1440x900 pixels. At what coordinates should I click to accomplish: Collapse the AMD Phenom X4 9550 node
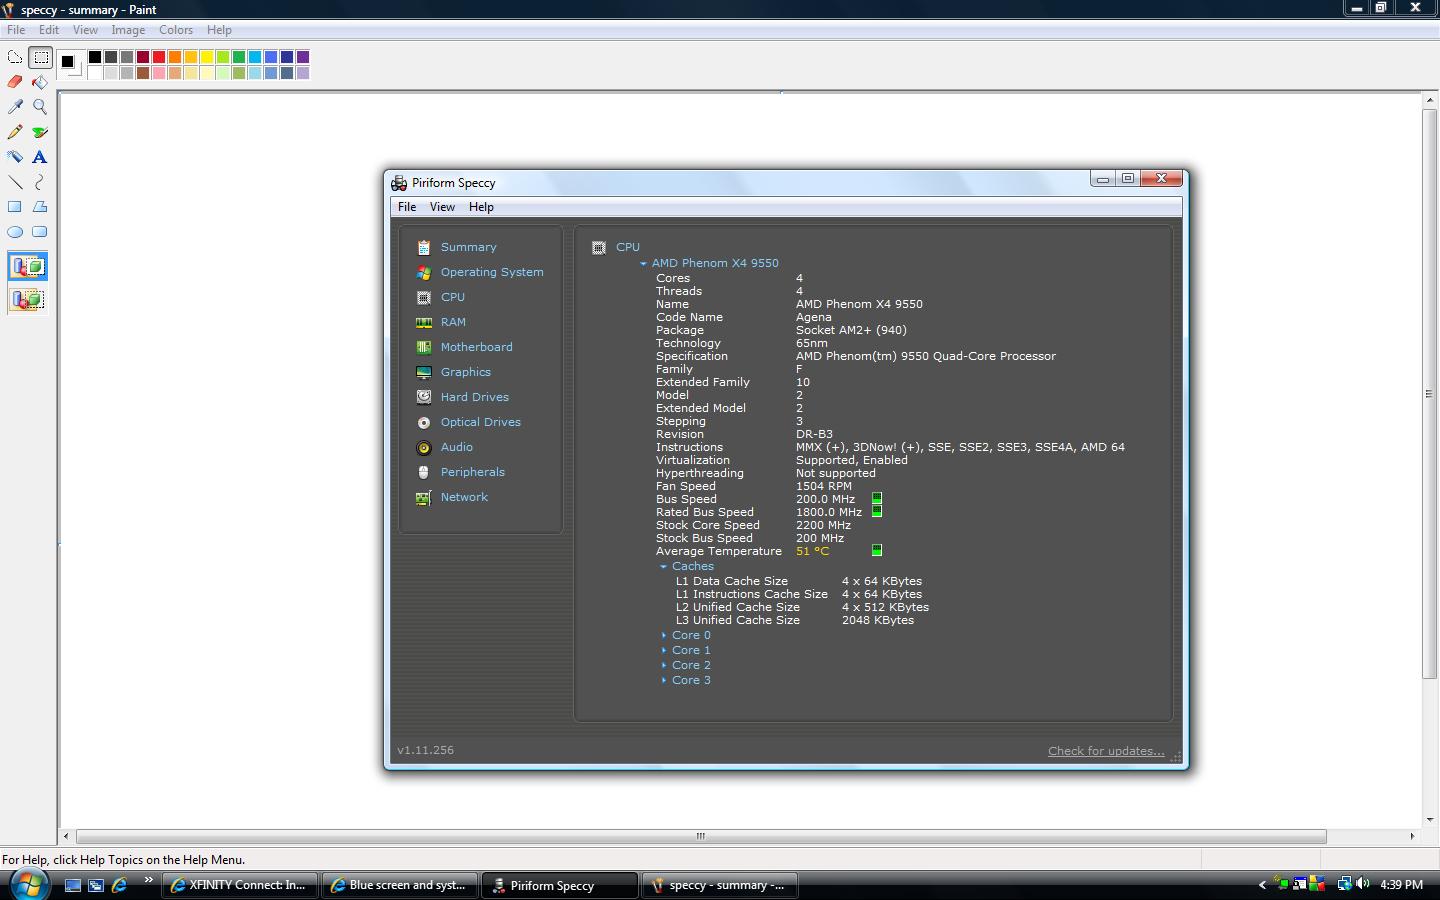[643, 264]
